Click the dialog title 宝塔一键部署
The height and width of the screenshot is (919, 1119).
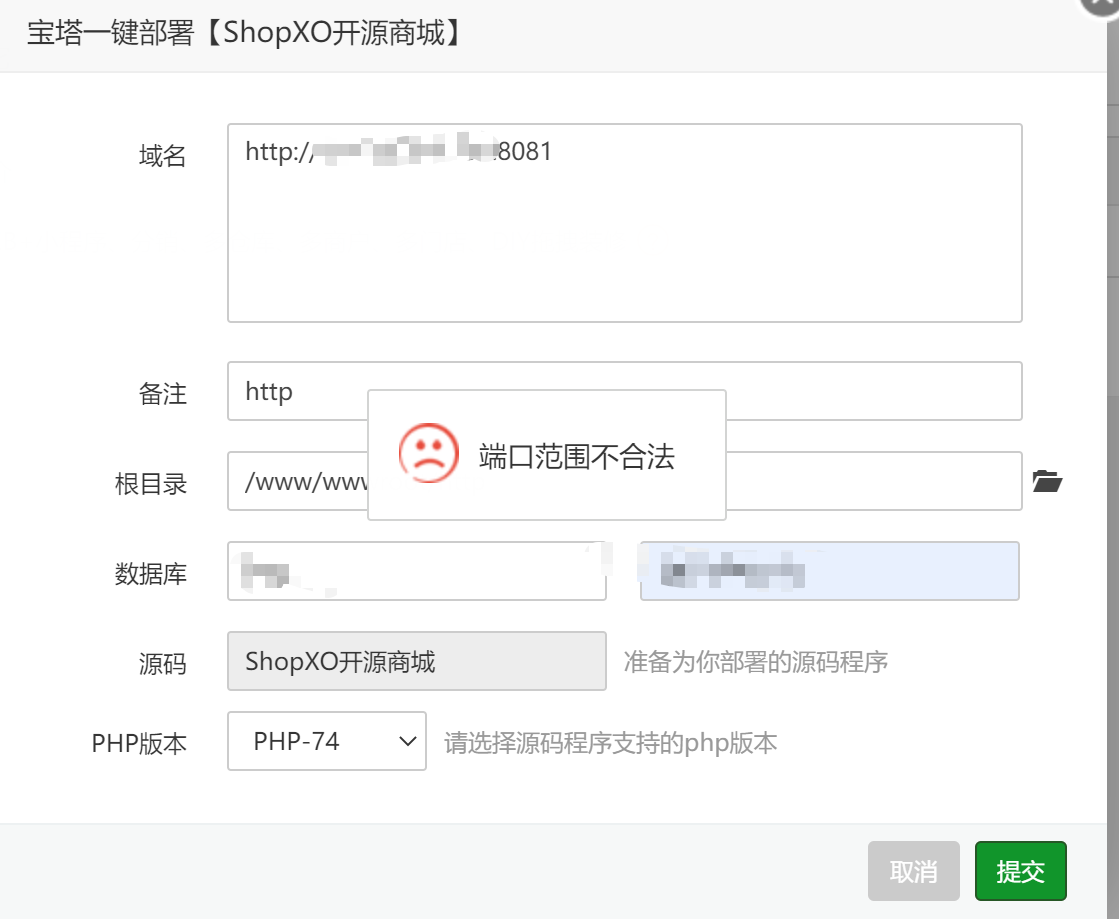click(x=244, y=34)
